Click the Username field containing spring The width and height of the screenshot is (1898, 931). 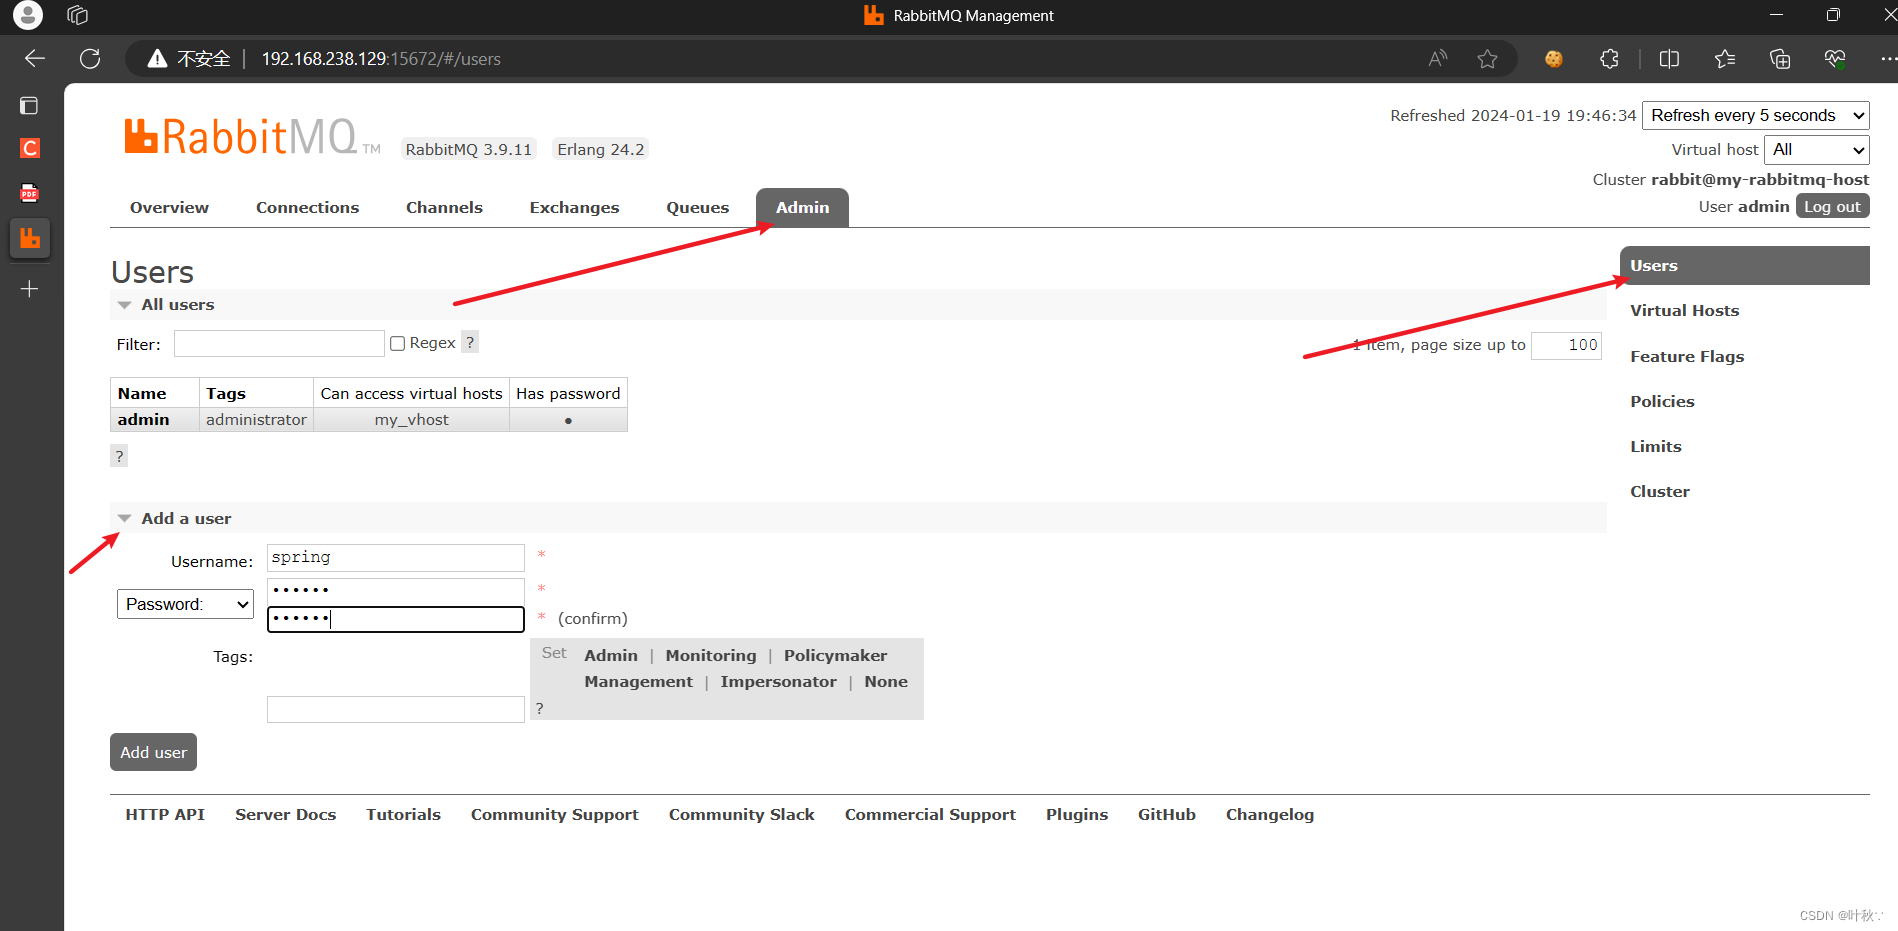tap(396, 557)
